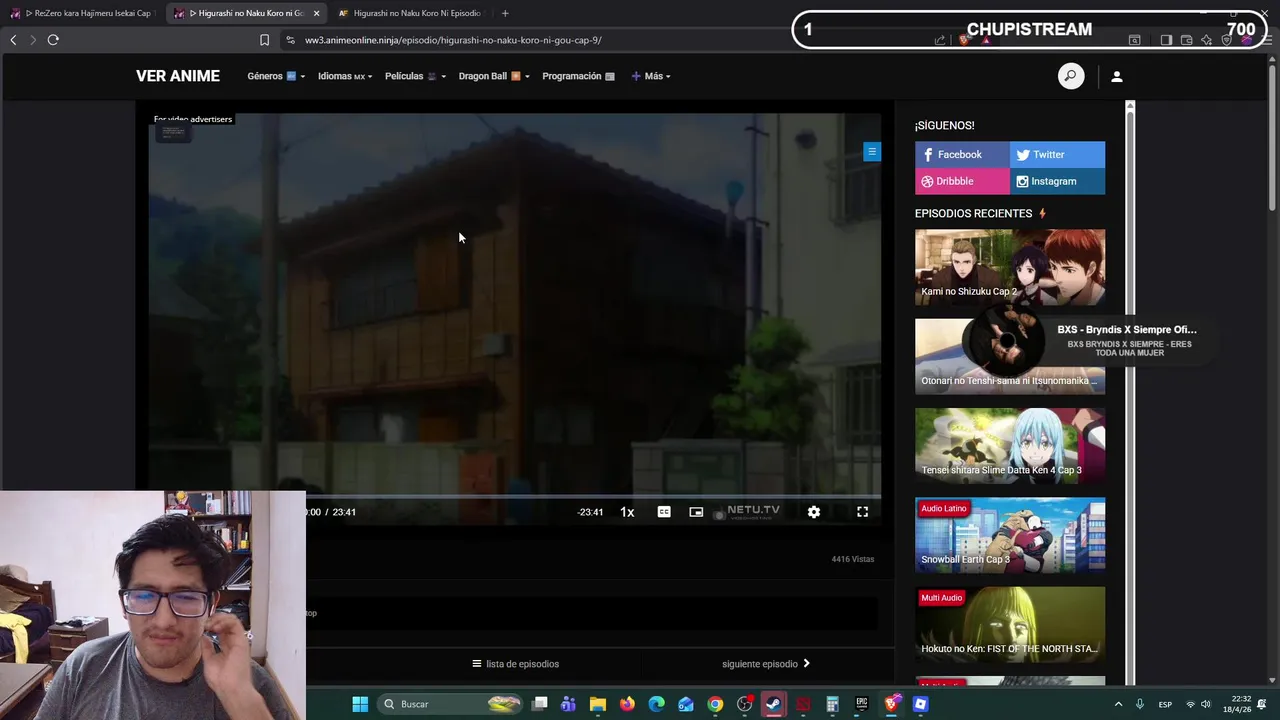Viewport: 1280px width, 720px height.
Task: Open lista de episodios link
Action: coord(516,664)
